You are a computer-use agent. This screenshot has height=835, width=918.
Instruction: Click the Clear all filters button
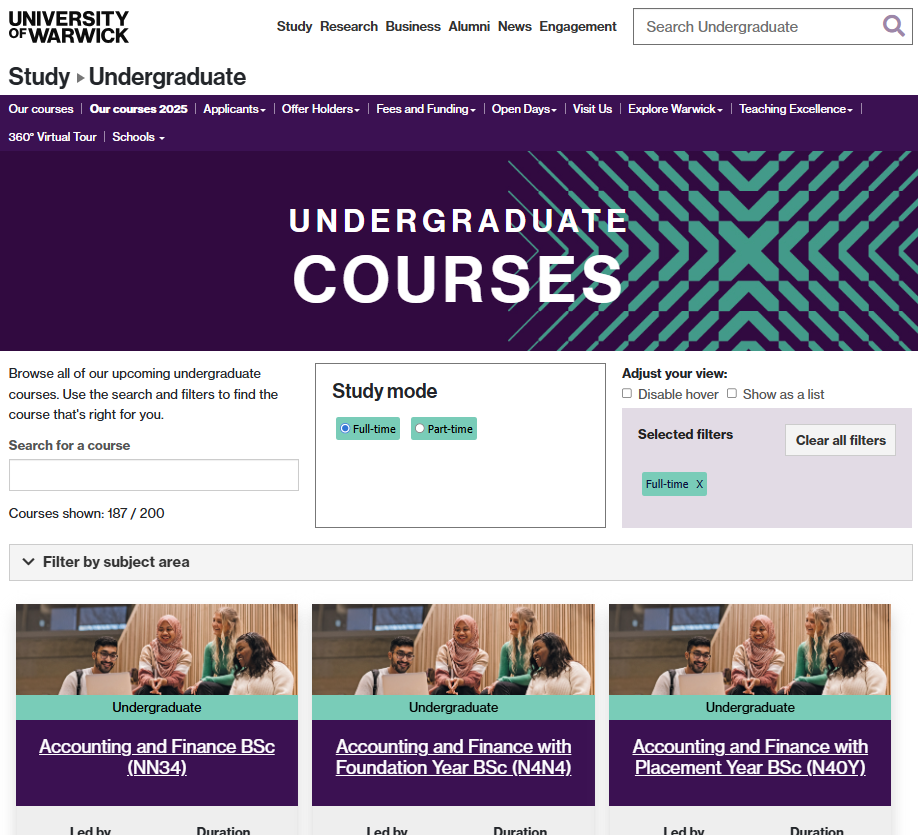click(x=840, y=440)
